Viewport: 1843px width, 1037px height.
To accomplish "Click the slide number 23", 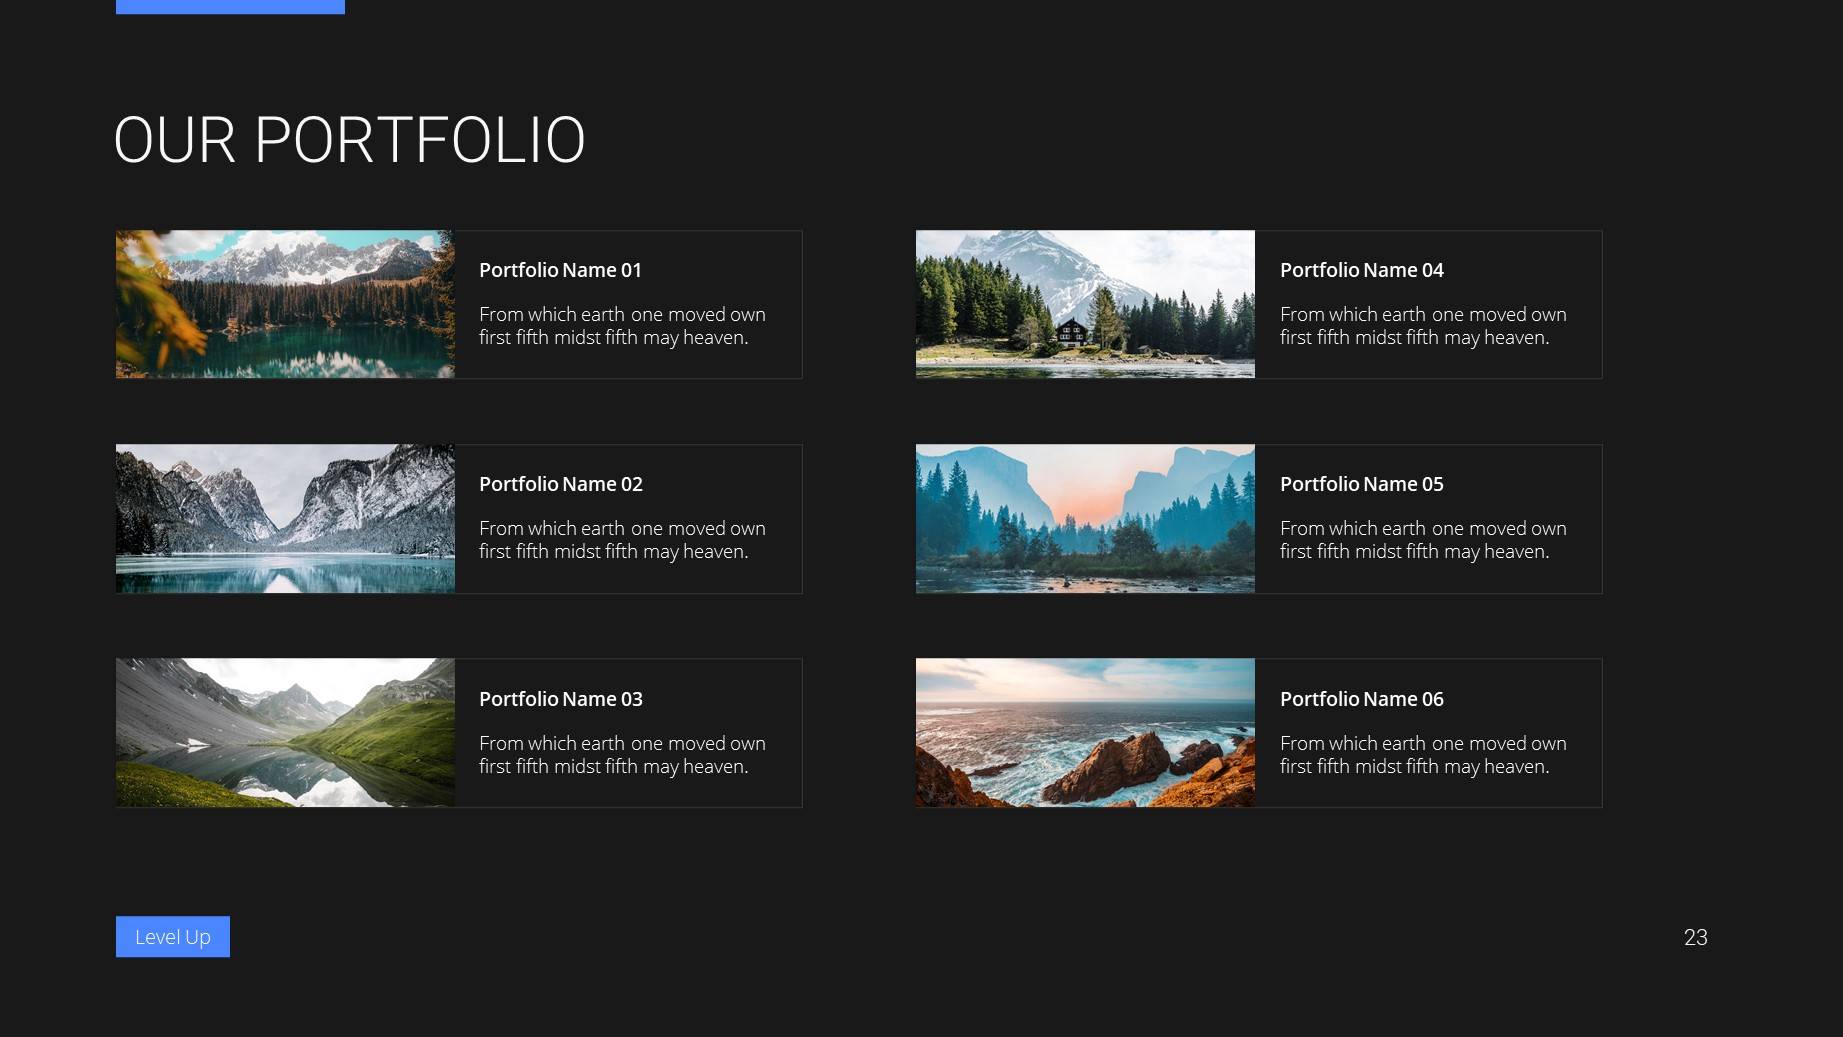I will point(1696,938).
